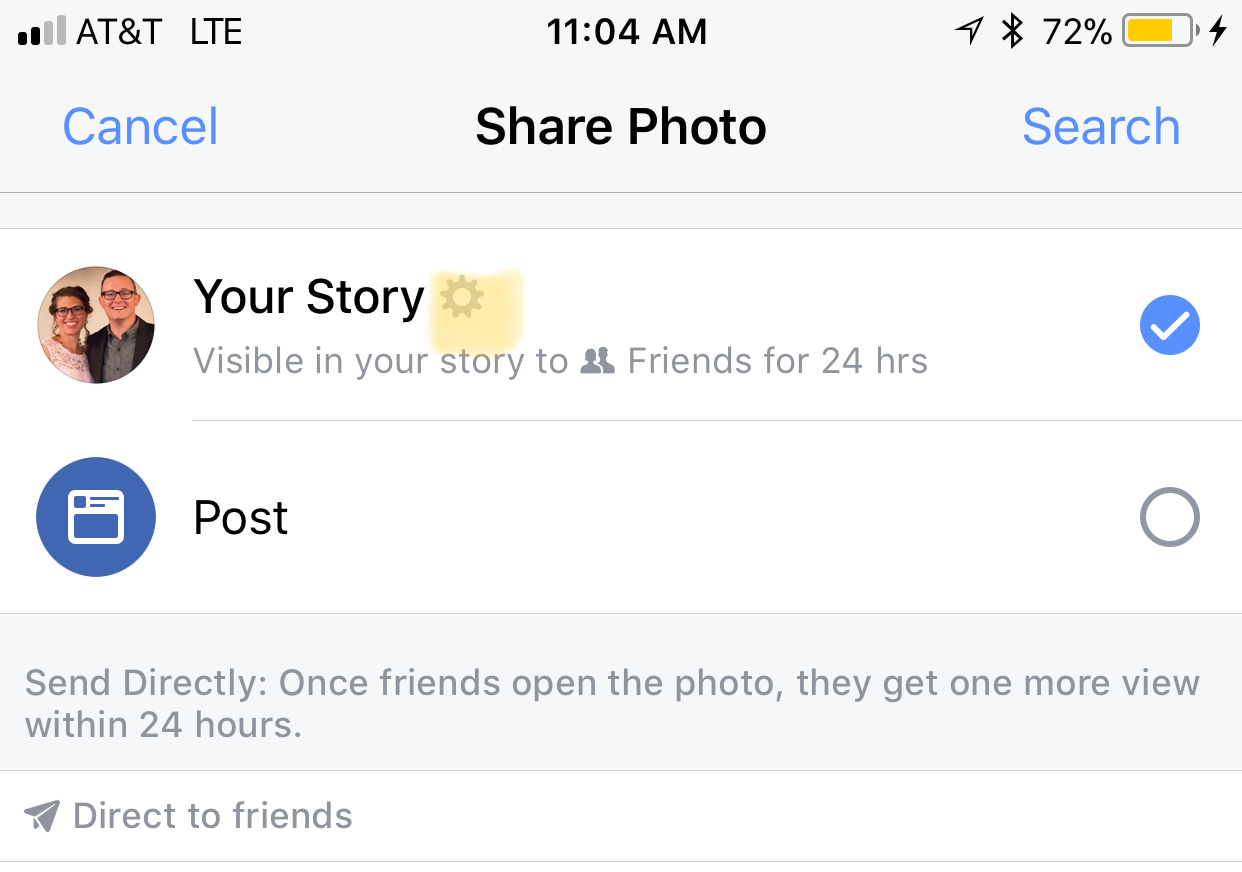The width and height of the screenshot is (1242, 872).
Task: Tap the friends audience icon
Action: click(x=597, y=361)
